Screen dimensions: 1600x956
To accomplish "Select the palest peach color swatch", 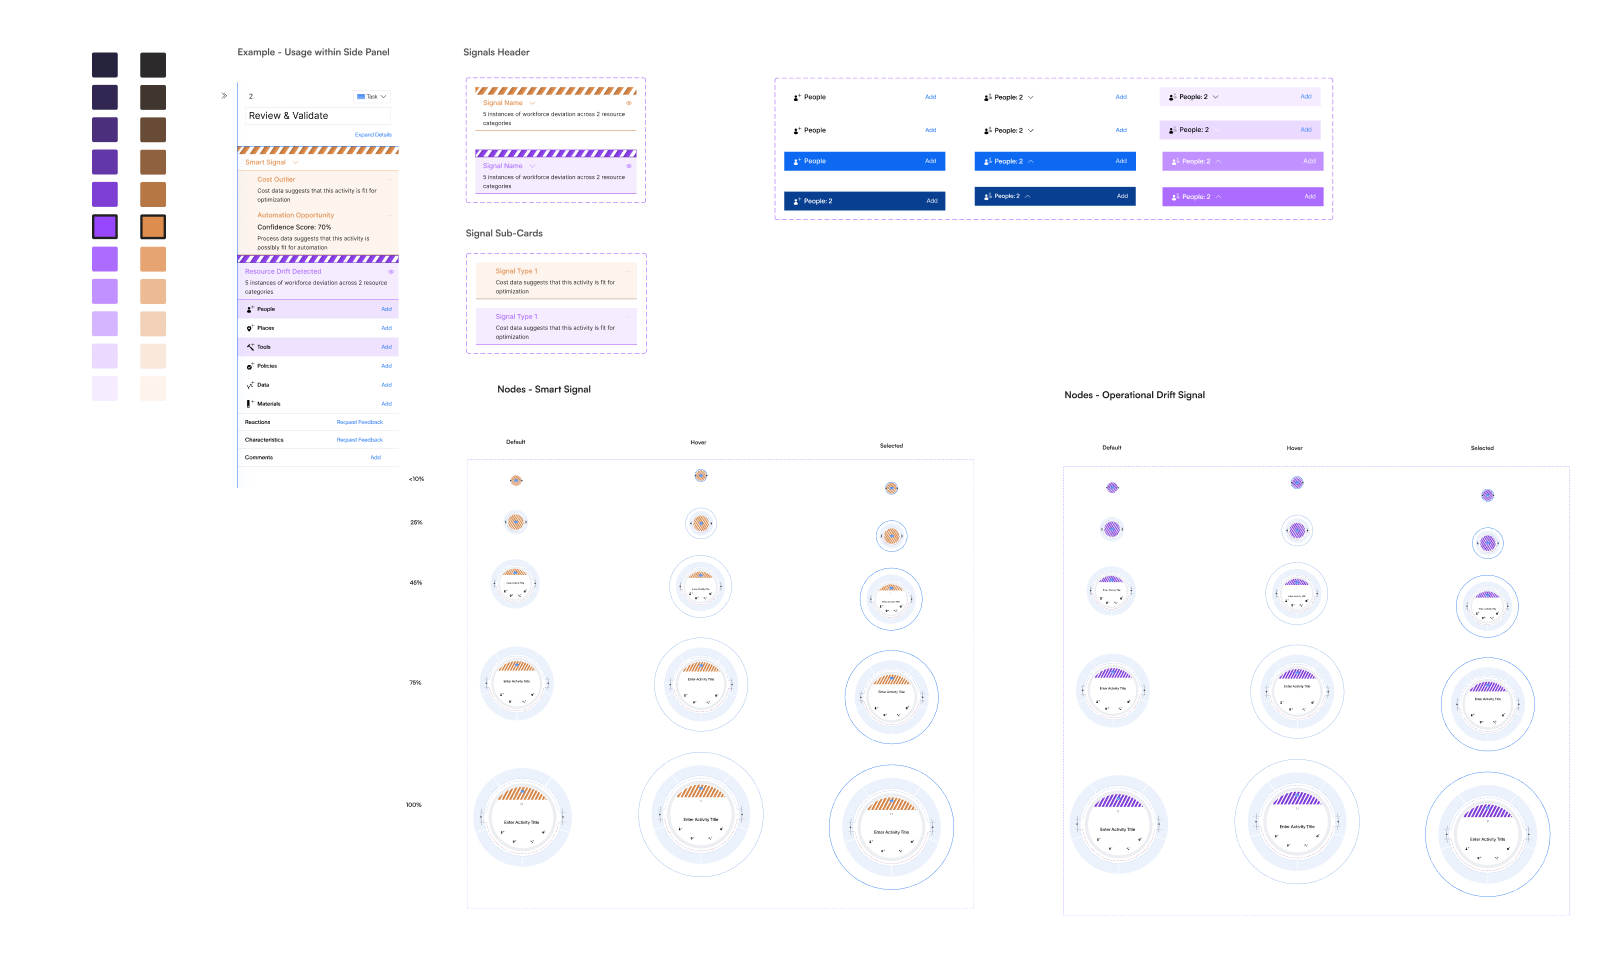I will [153, 388].
